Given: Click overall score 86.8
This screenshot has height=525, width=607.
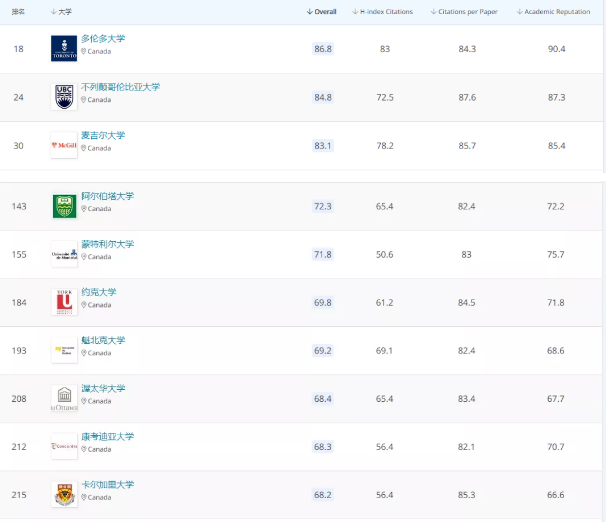Looking at the screenshot, I should [x=323, y=49].
